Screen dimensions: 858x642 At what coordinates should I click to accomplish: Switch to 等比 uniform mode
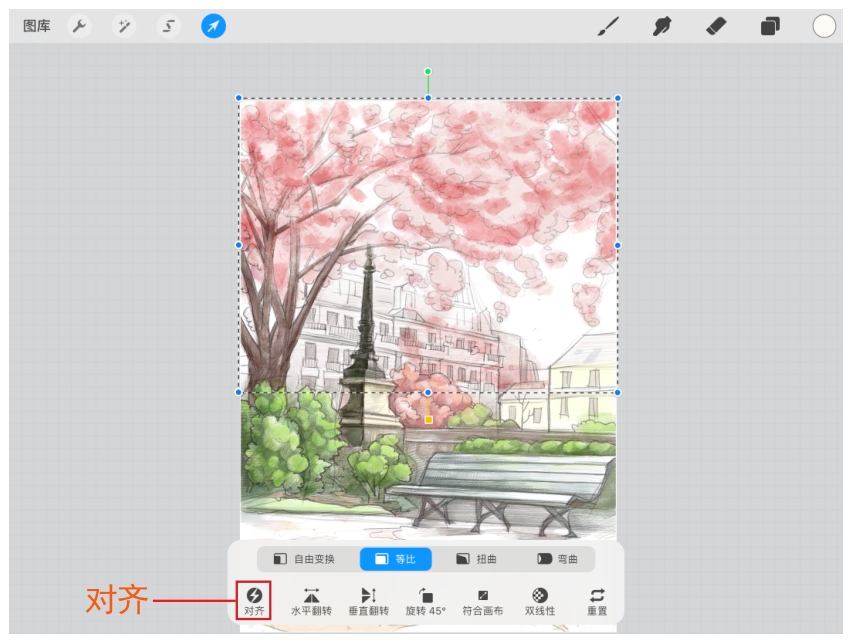(x=396, y=559)
